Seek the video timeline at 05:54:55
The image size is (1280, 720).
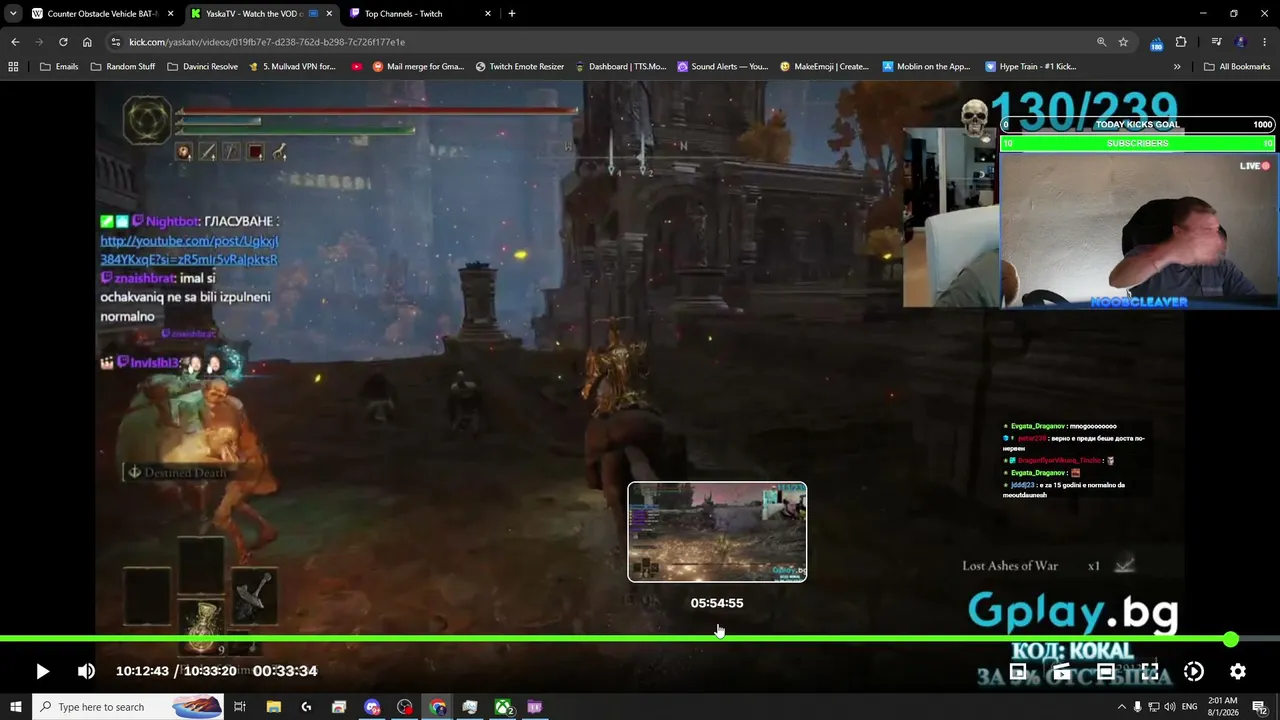click(x=717, y=638)
